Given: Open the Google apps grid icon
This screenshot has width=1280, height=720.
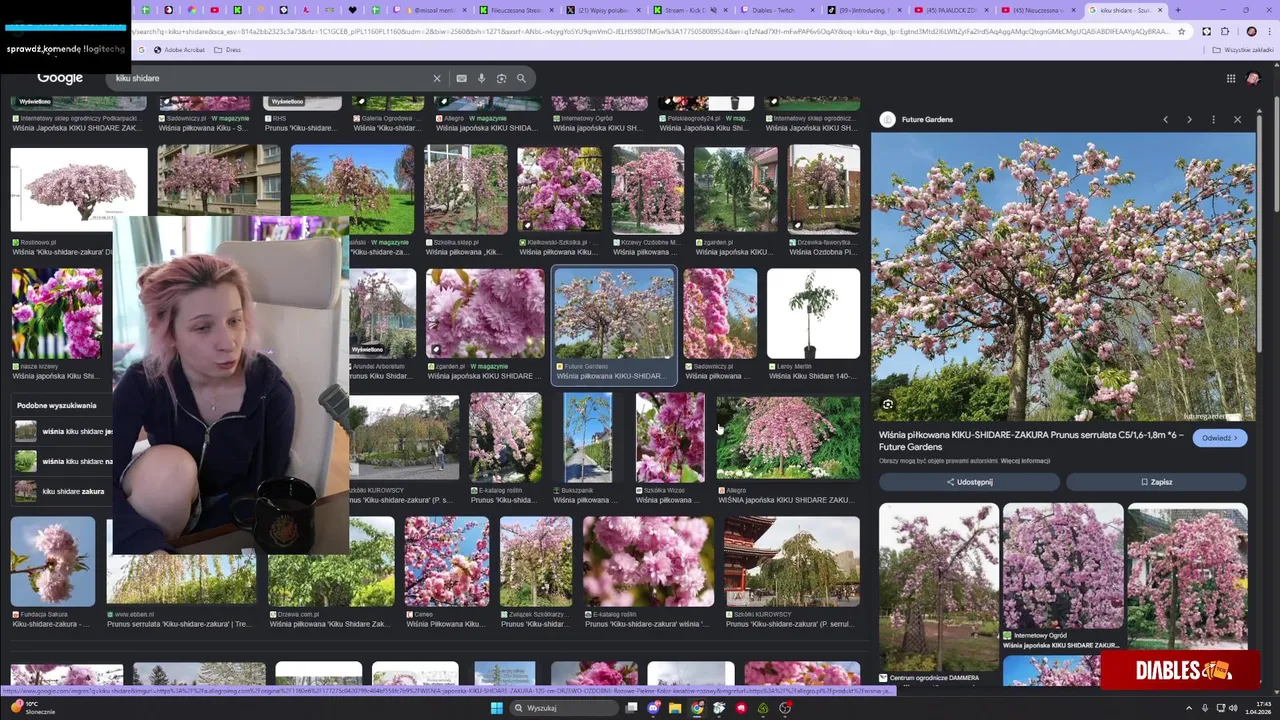Looking at the screenshot, I should coord(1231,78).
